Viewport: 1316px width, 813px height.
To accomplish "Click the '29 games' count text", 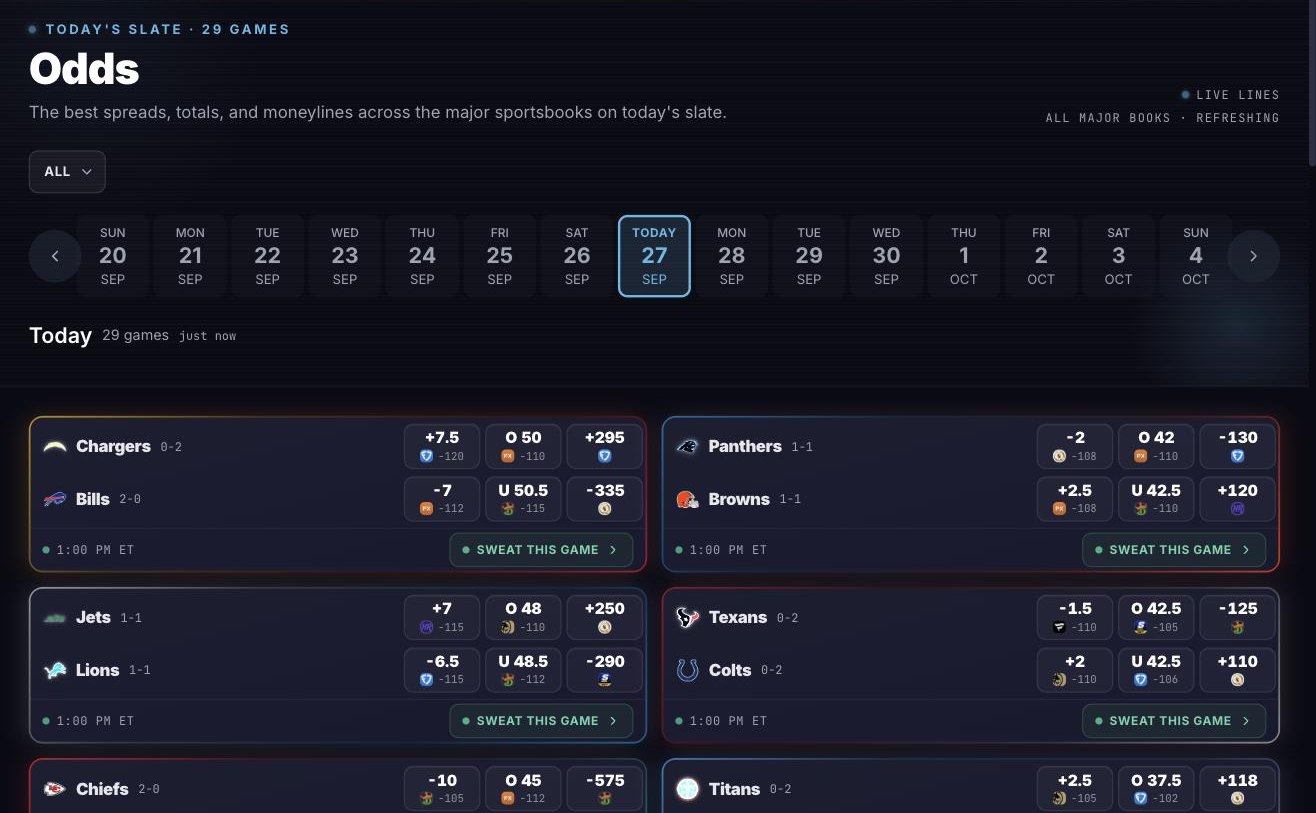I will pyautogui.click(x=135, y=335).
